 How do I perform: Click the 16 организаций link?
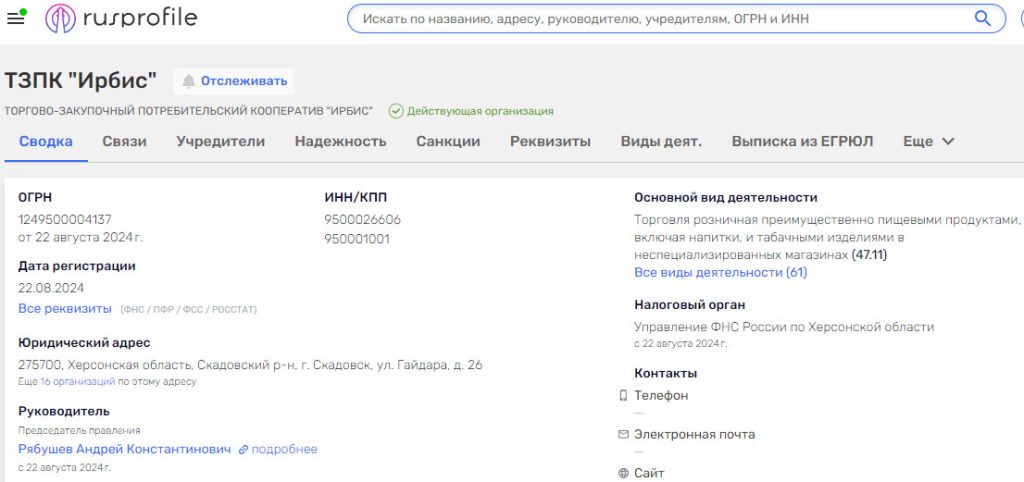[x=77, y=382]
